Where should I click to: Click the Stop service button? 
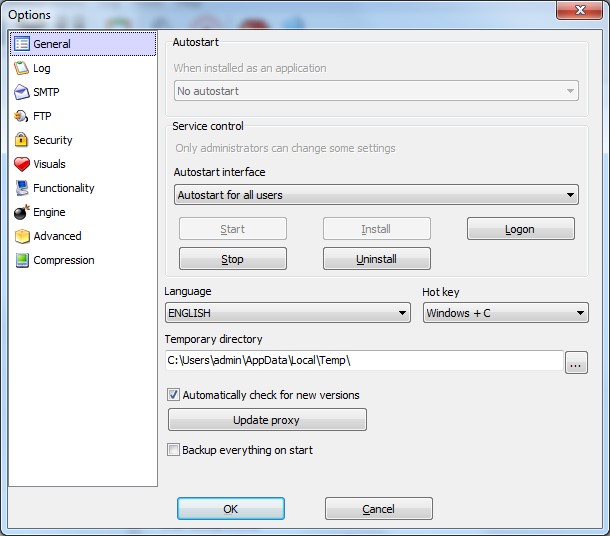click(233, 259)
